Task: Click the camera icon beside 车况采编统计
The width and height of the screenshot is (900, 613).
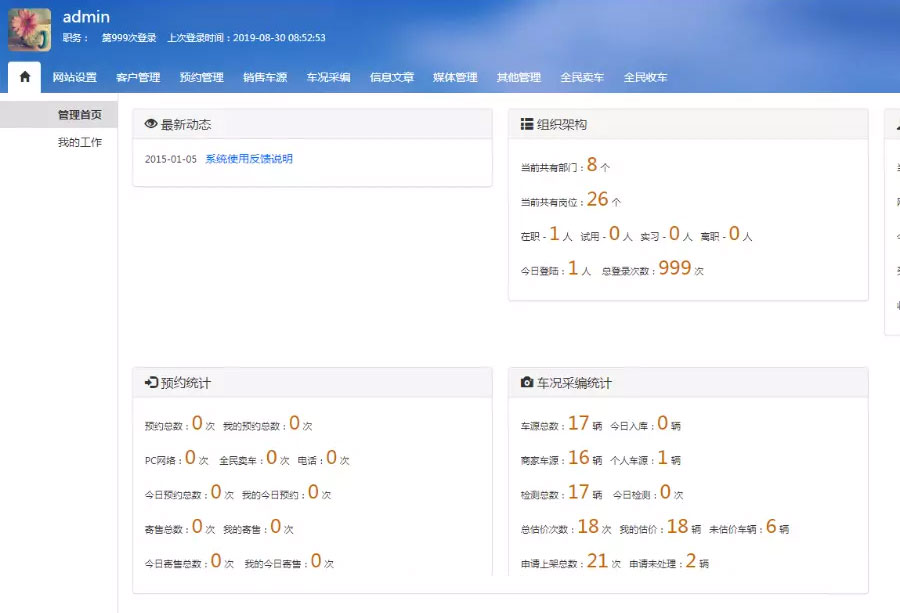Action: coord(527,383)
